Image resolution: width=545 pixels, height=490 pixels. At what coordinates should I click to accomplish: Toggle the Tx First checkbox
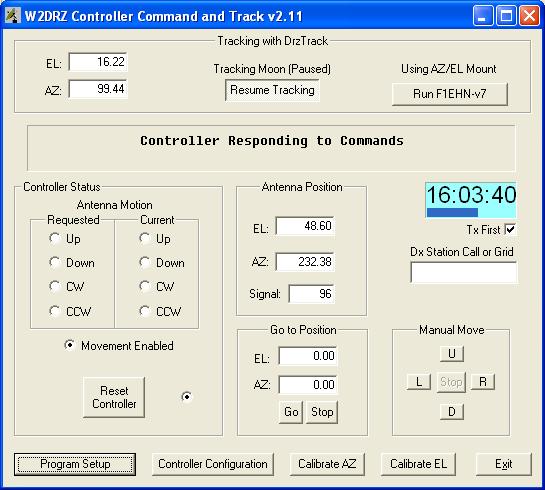[510, 229]
